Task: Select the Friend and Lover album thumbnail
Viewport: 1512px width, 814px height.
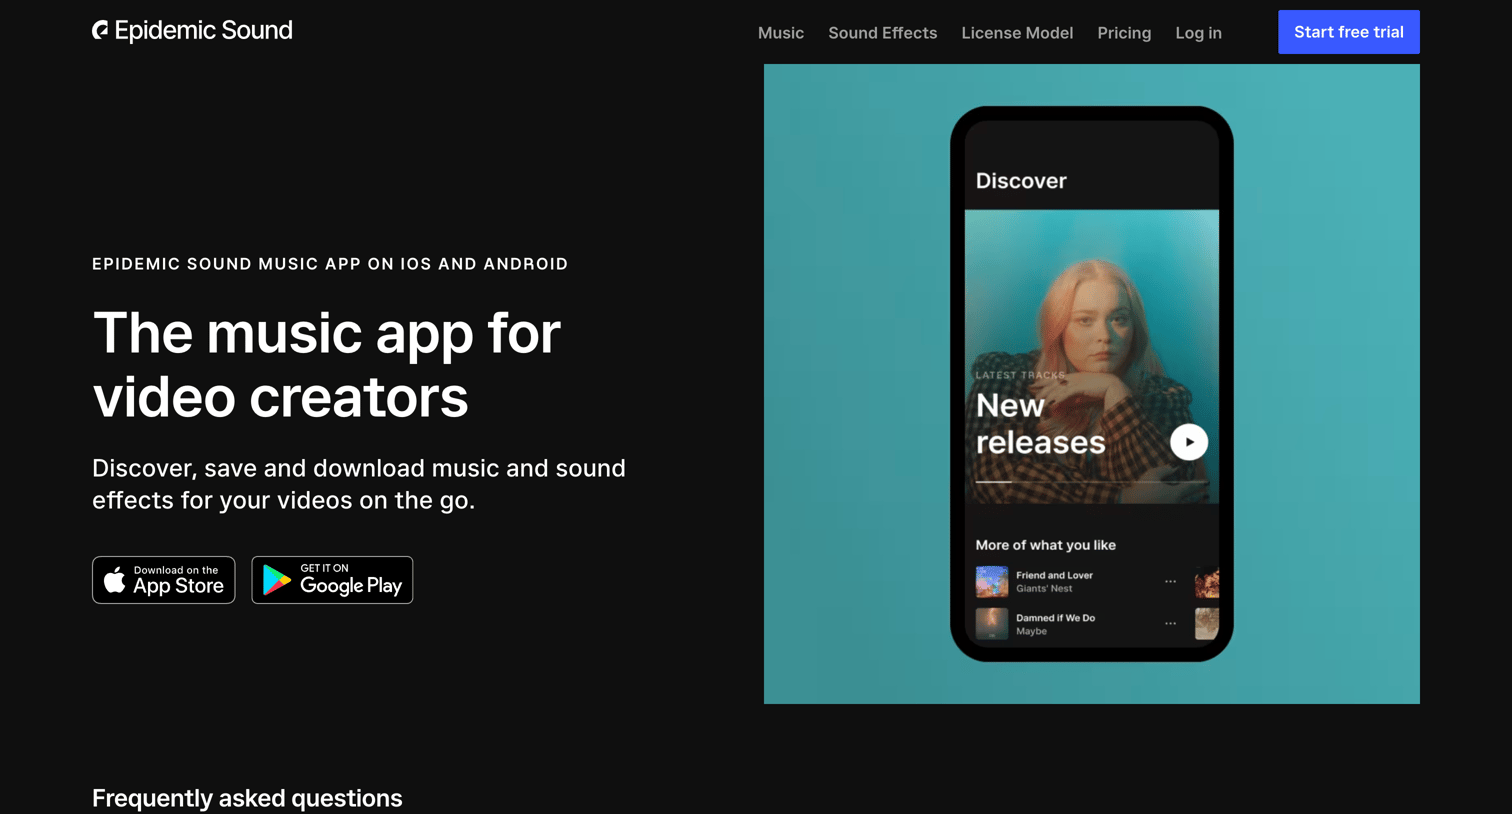Action: click(x=992, y=581)
